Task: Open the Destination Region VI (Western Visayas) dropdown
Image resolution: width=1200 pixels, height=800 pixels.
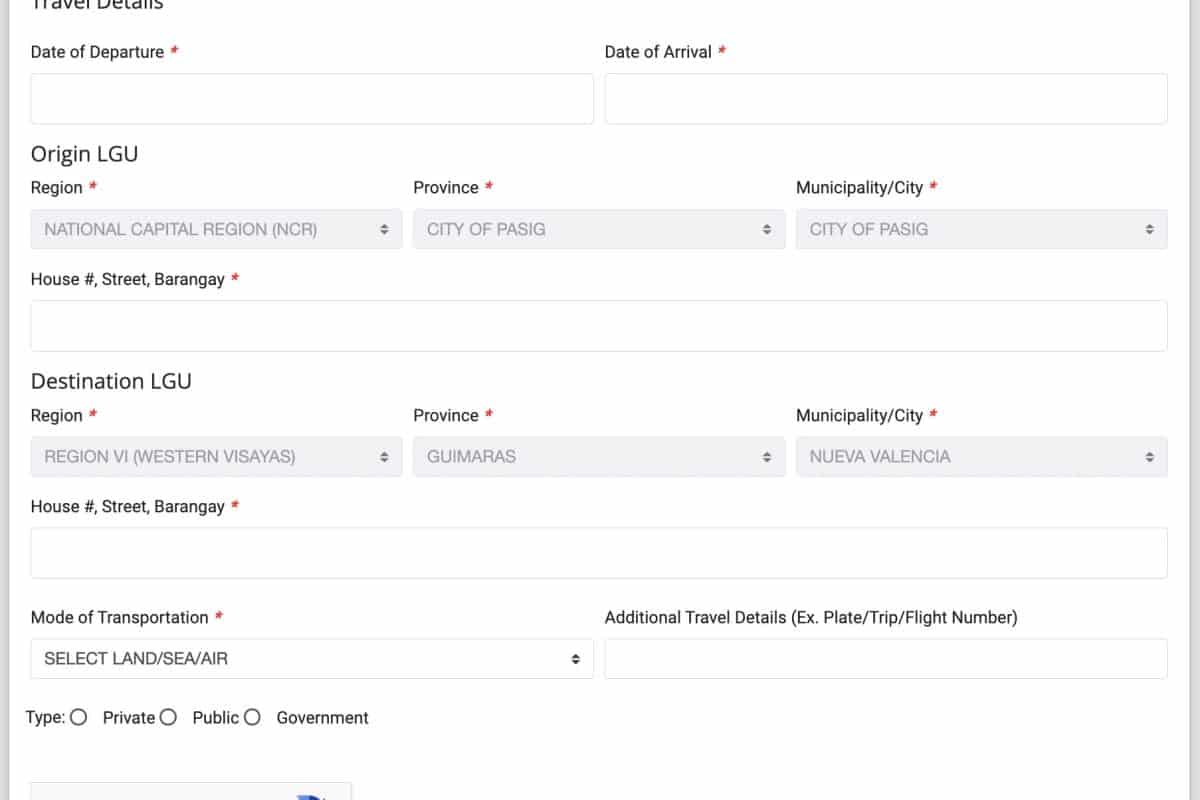Action: tap(216, 457)
